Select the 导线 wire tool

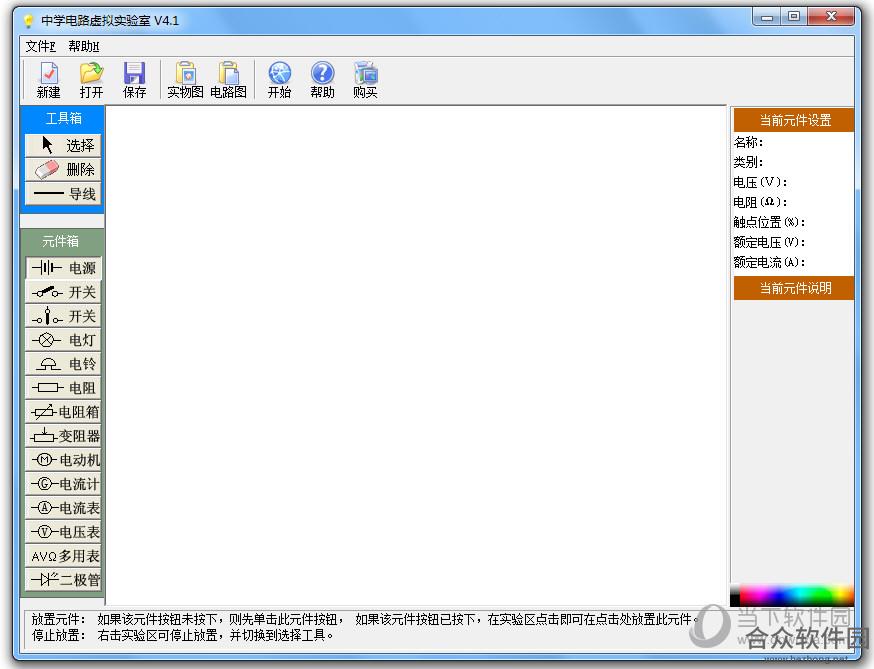pyautogui.click(x=64, y=194)
